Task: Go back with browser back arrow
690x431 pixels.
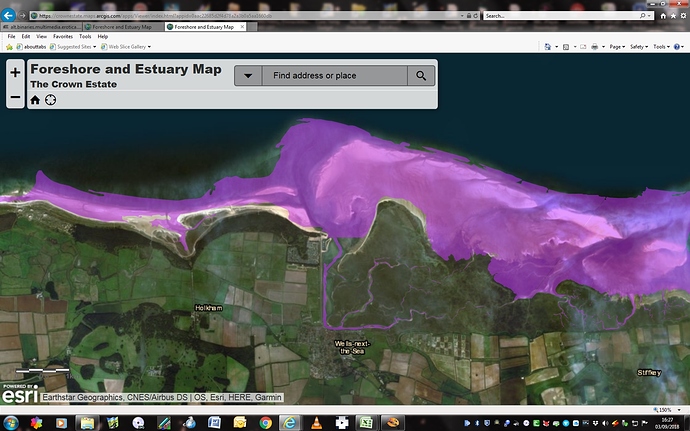Action: click(8, 15)
